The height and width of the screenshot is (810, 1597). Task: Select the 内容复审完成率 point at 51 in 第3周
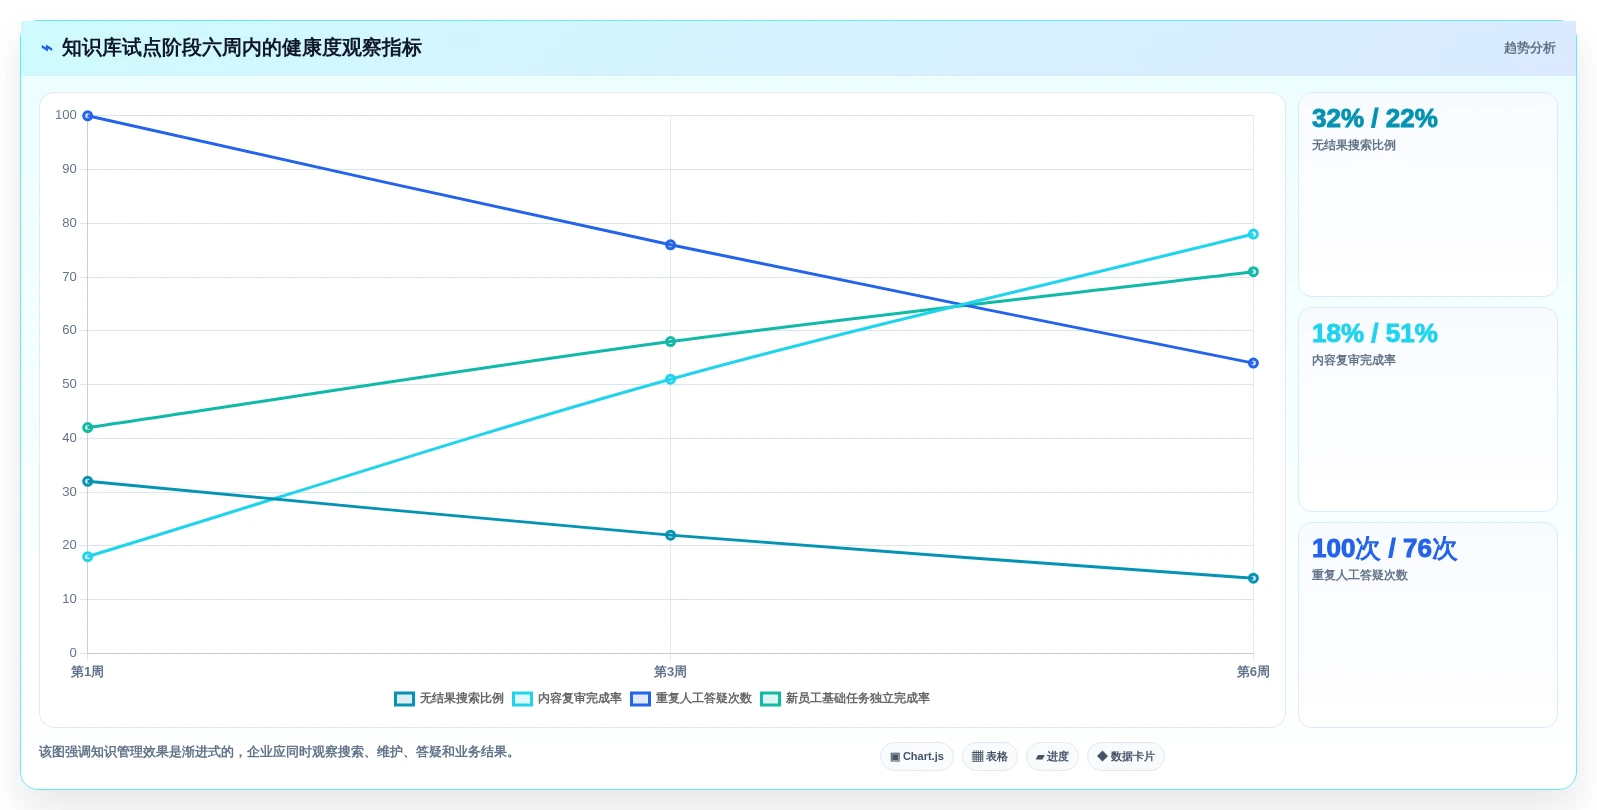[670, 379]
